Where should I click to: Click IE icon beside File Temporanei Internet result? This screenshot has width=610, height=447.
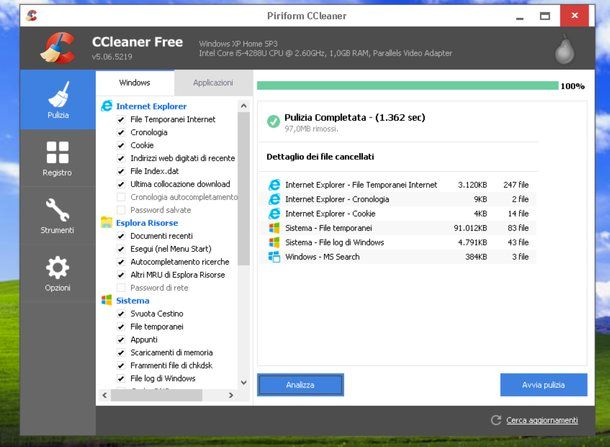click(x=274, y=185)
